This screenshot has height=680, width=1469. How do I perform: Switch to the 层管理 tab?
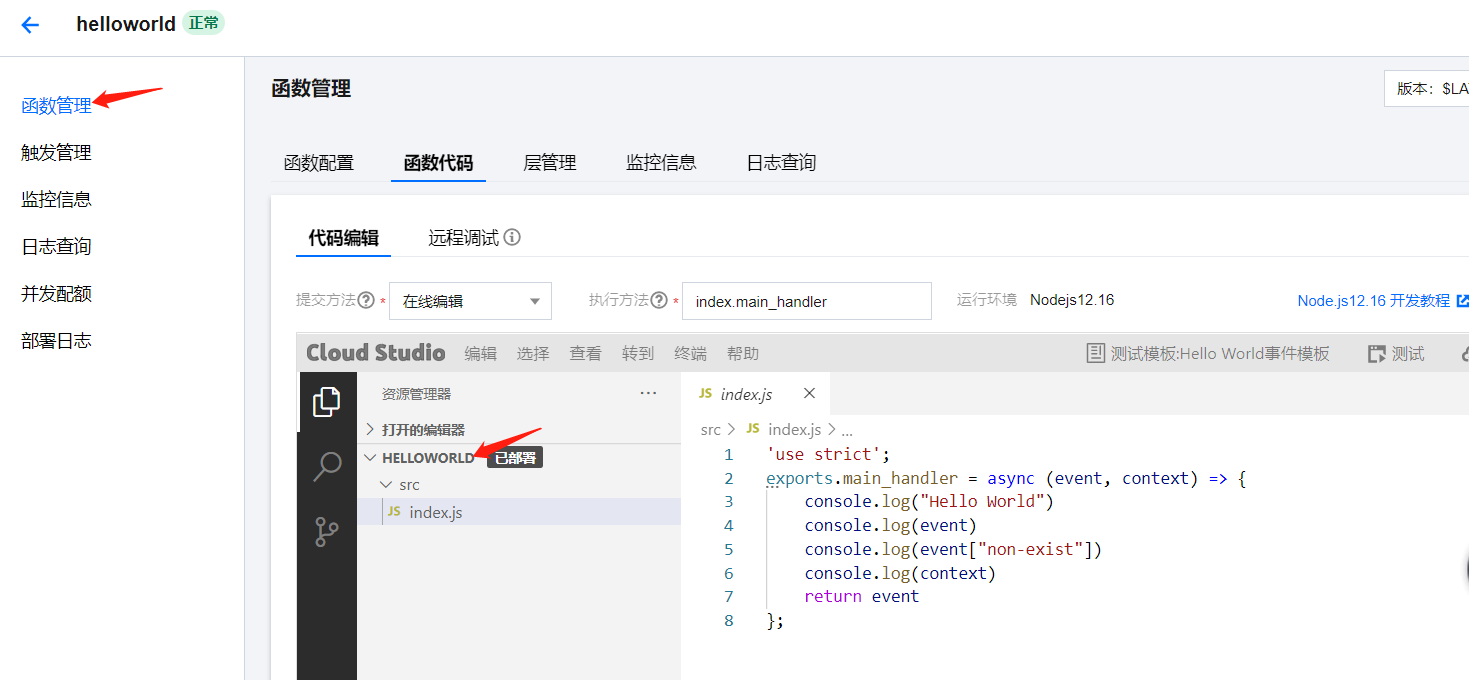[x=550, y=163]
